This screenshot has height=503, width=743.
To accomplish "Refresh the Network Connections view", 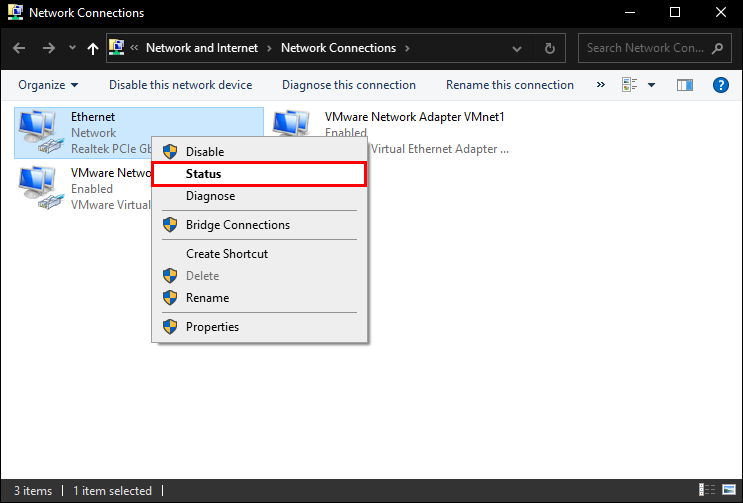I will coord(550,48).
